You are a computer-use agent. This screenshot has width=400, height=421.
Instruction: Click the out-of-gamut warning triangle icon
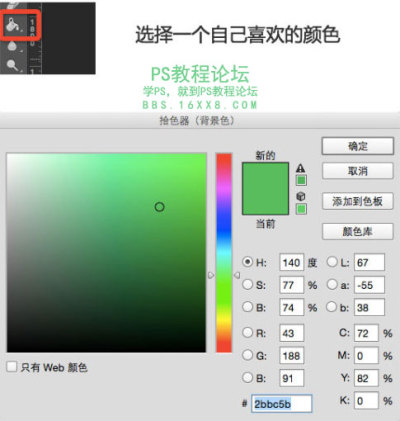(301, 168)
